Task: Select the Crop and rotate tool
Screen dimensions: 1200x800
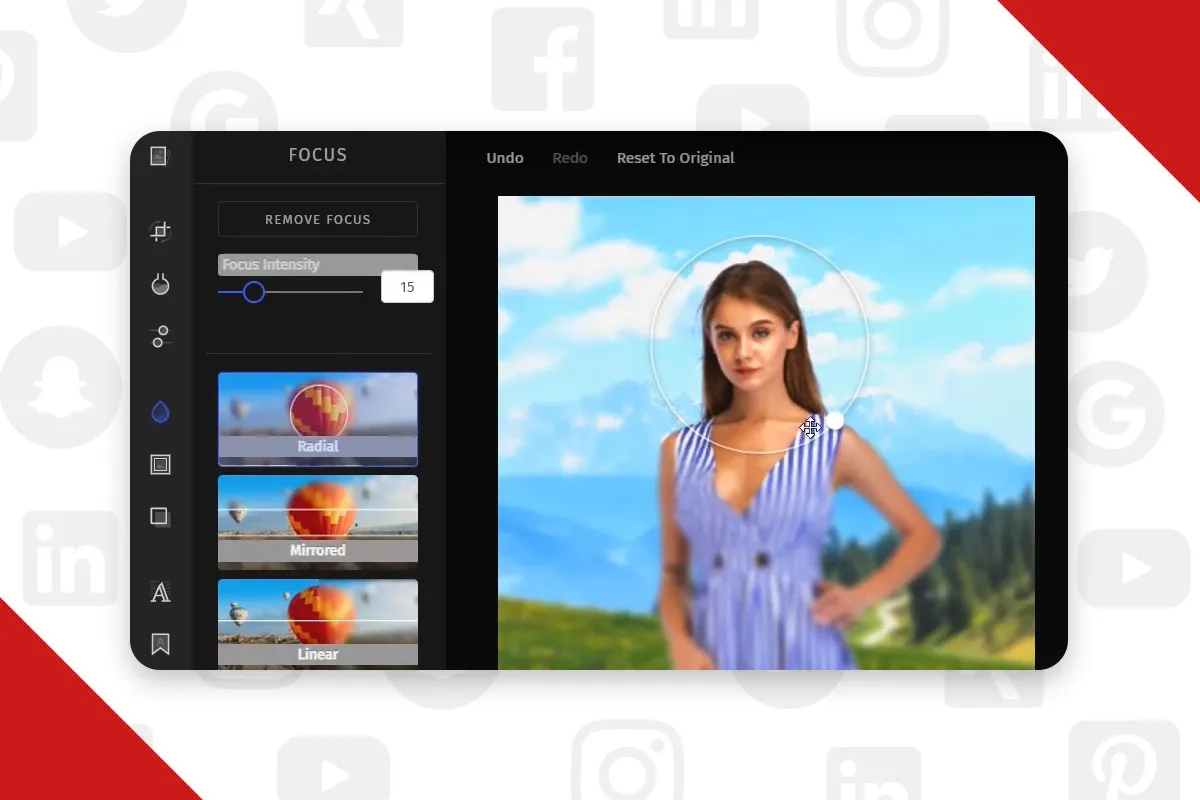Action: [x=160, y=232]
